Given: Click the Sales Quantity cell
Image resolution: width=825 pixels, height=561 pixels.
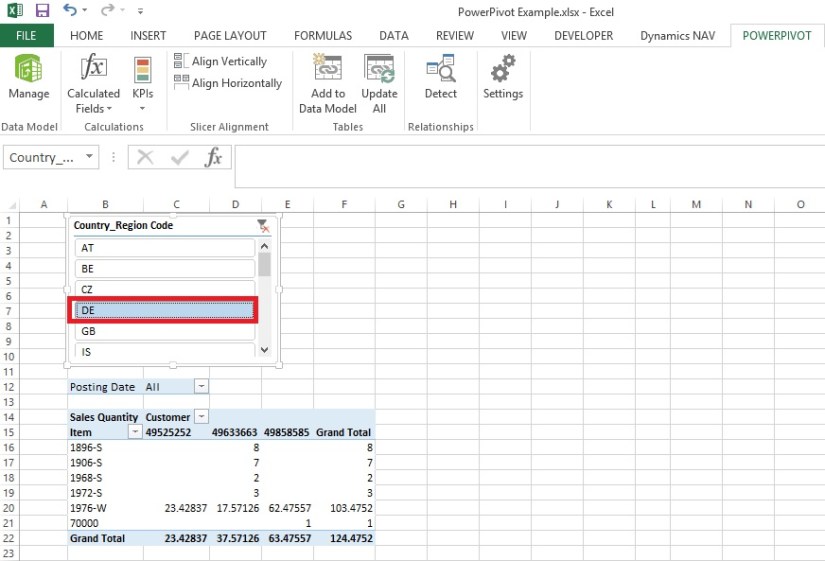Looking at the screenshot, I should (104, 417).
